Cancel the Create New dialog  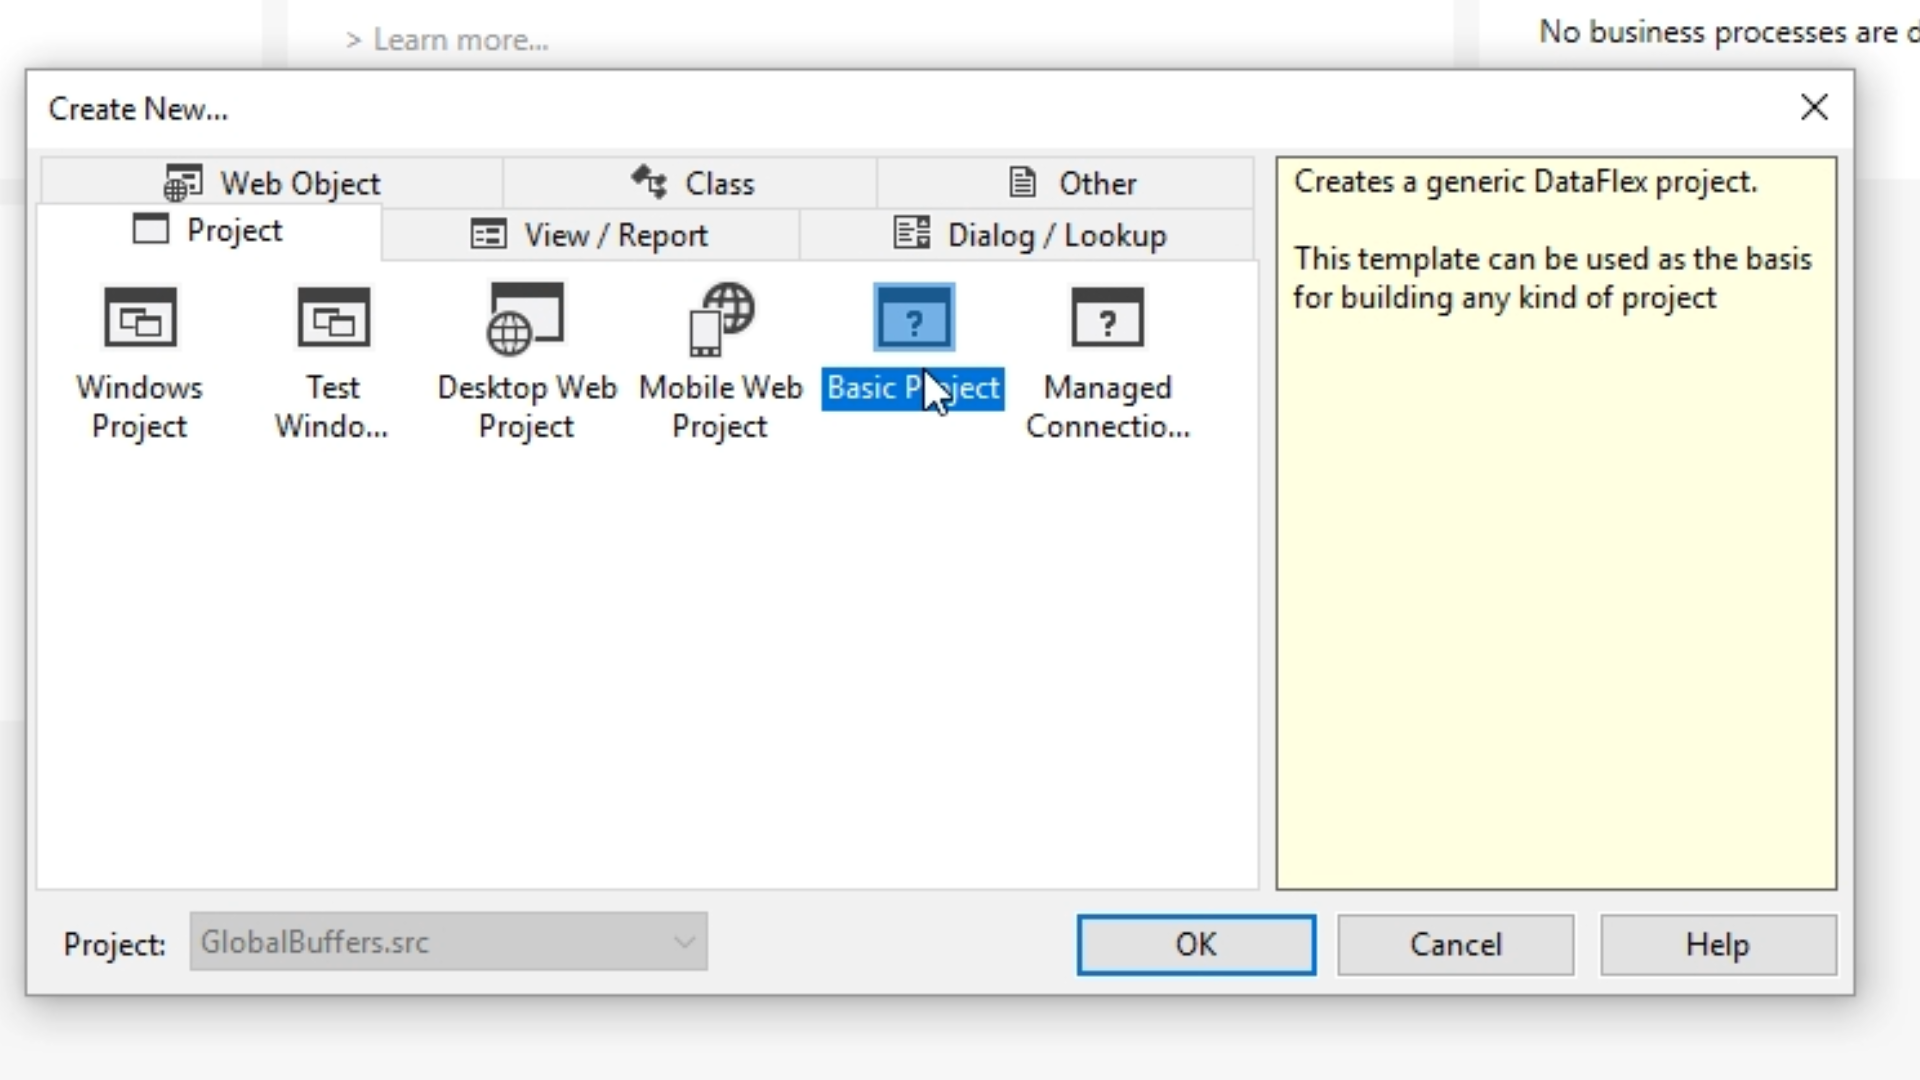click(1455, 945)
